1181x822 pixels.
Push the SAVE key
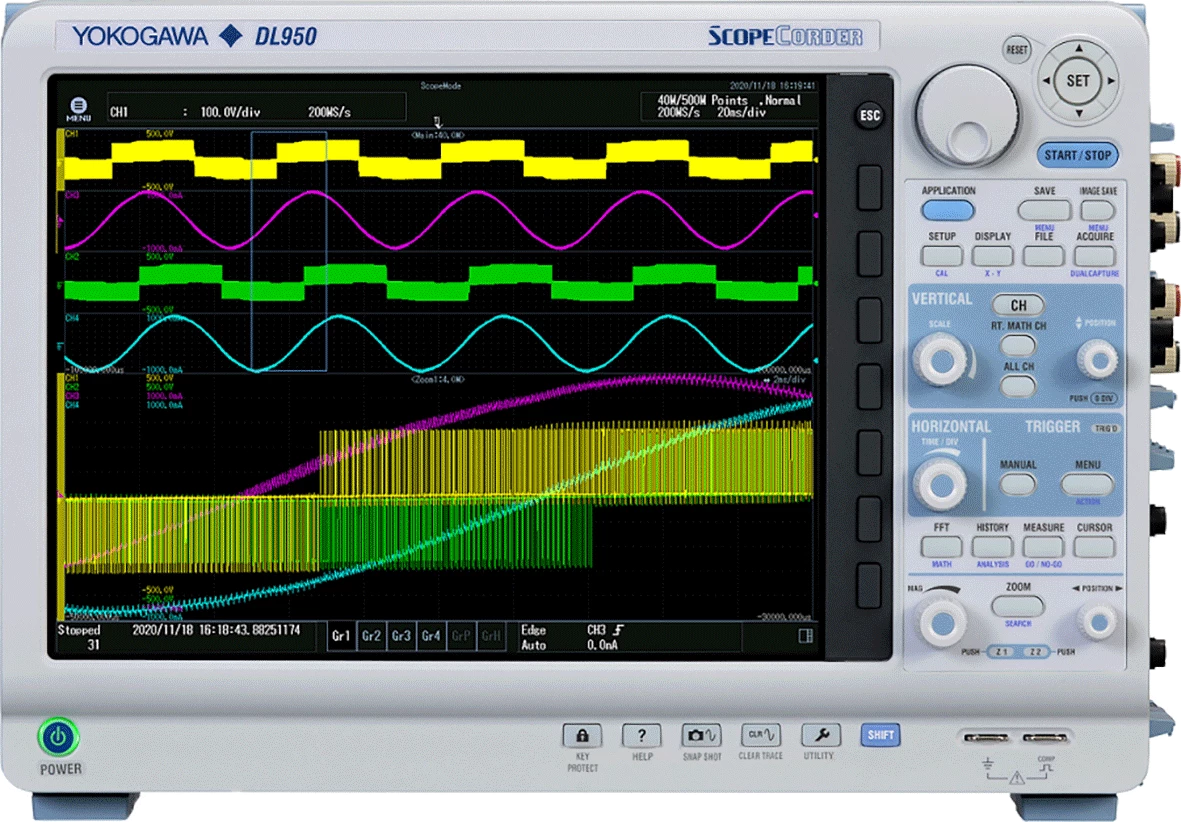pyautogui.click(x=1044, y=210)
